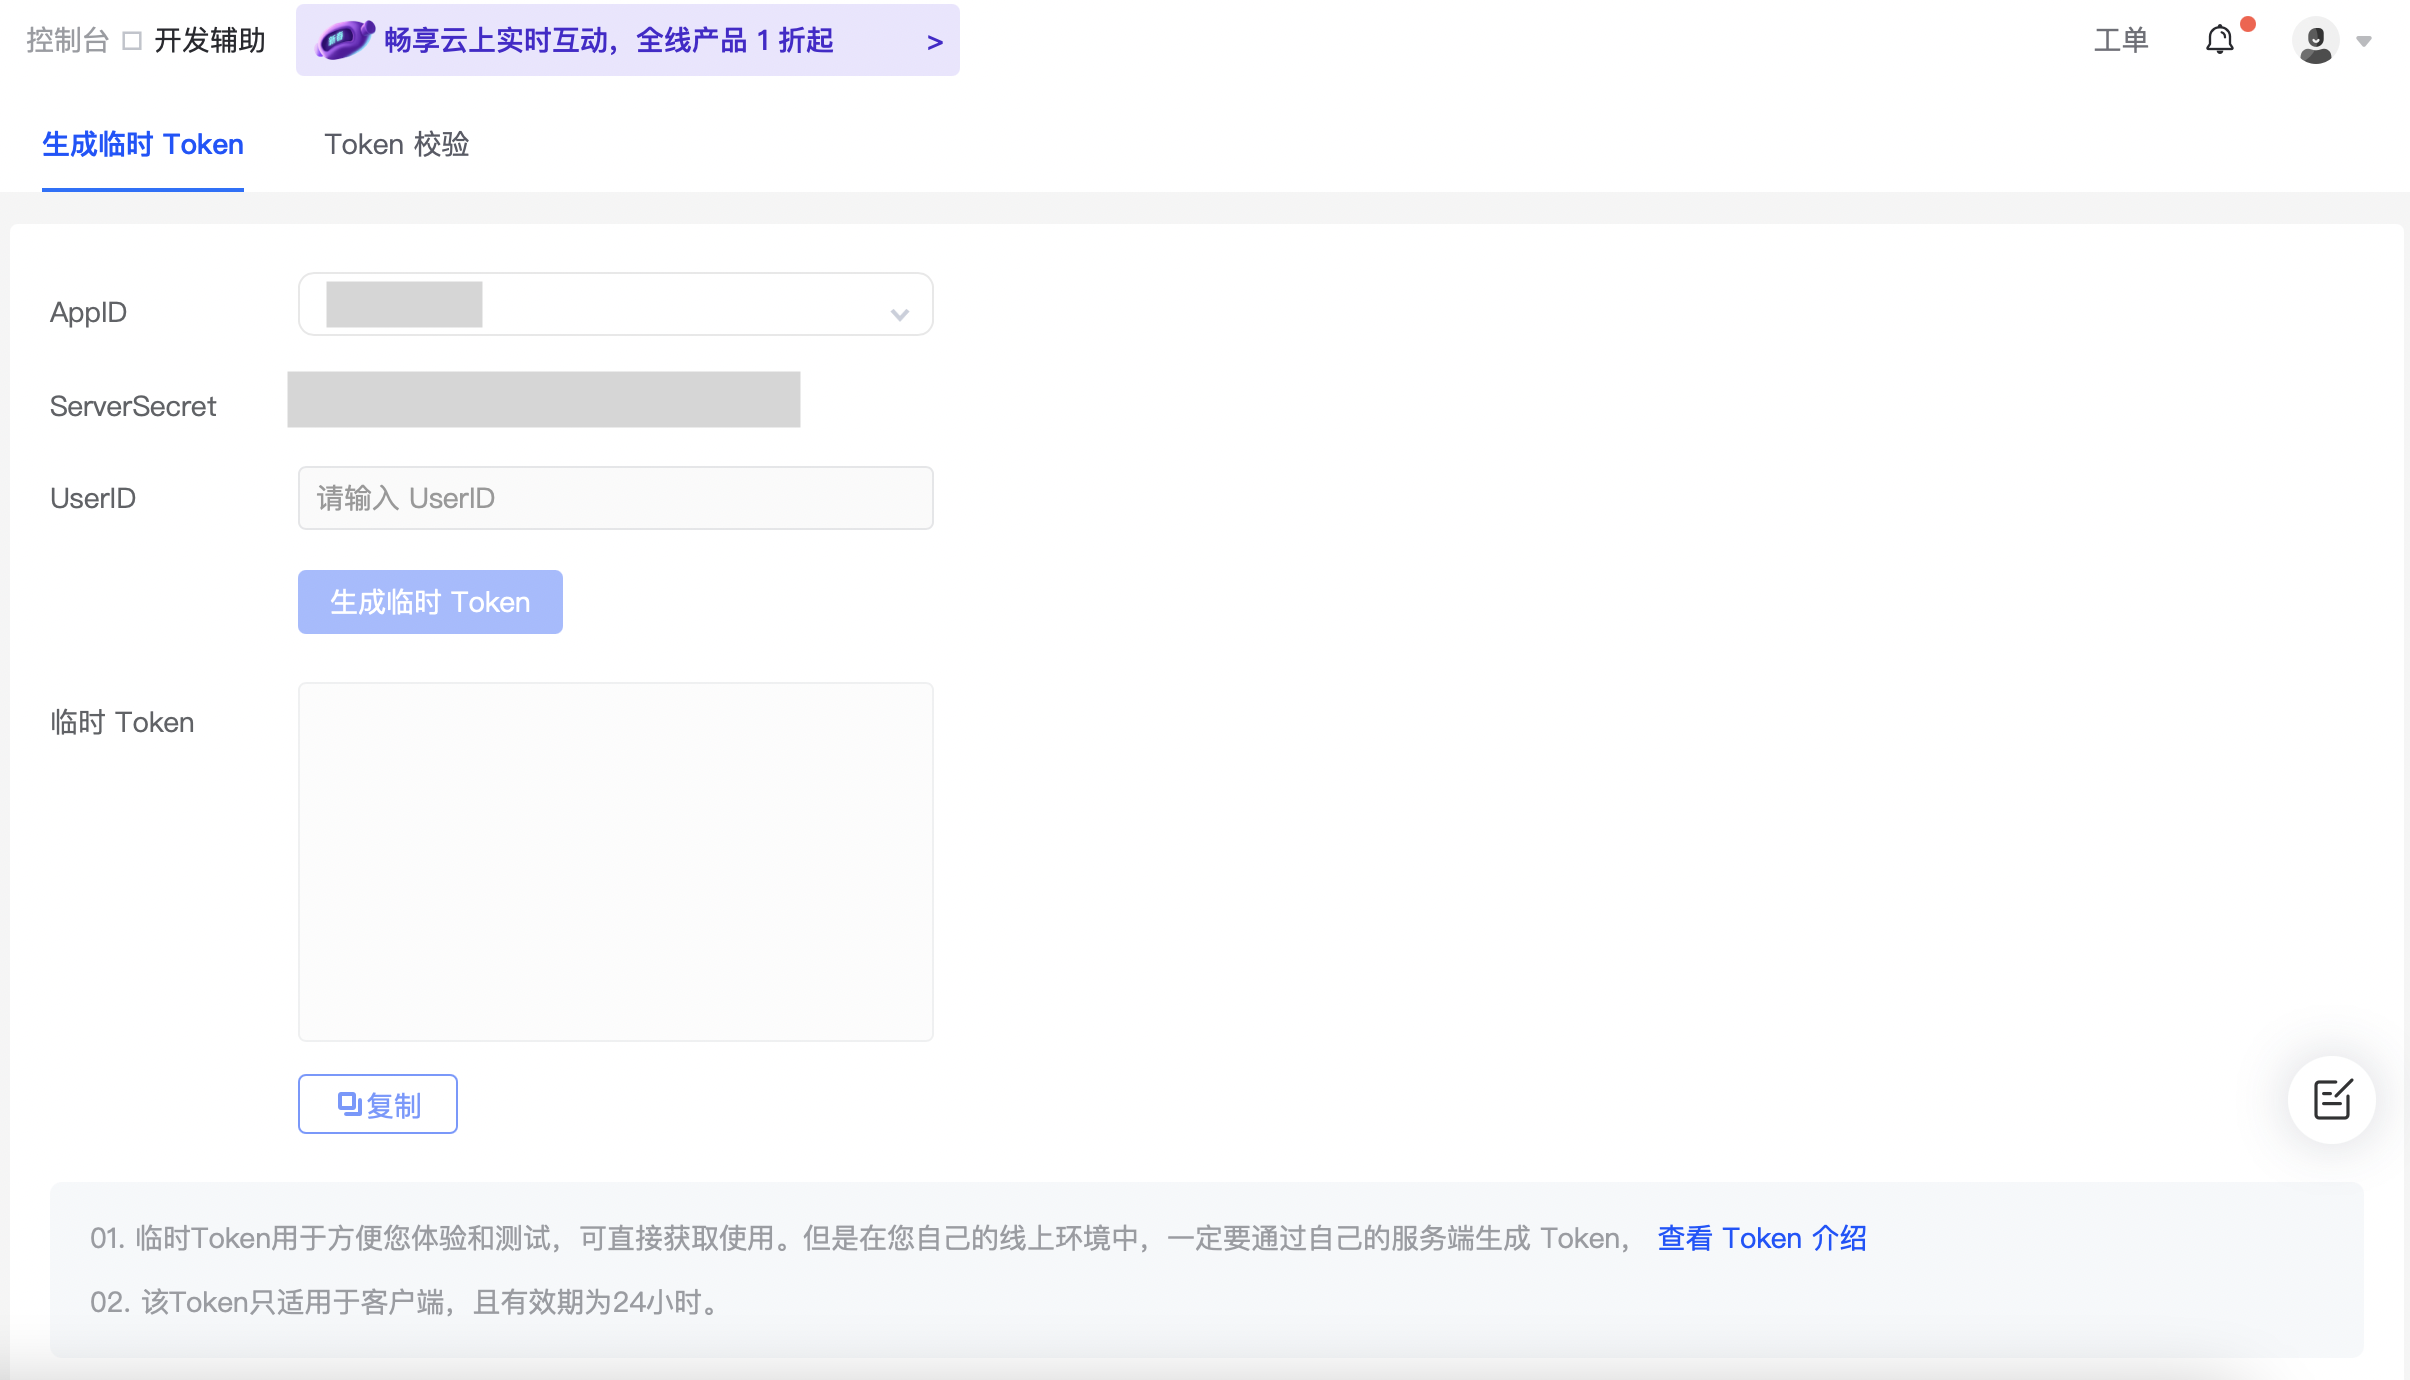Focus the UserID input field
The width and height of the screenshot is (2410, 1380).
point(615,498)
